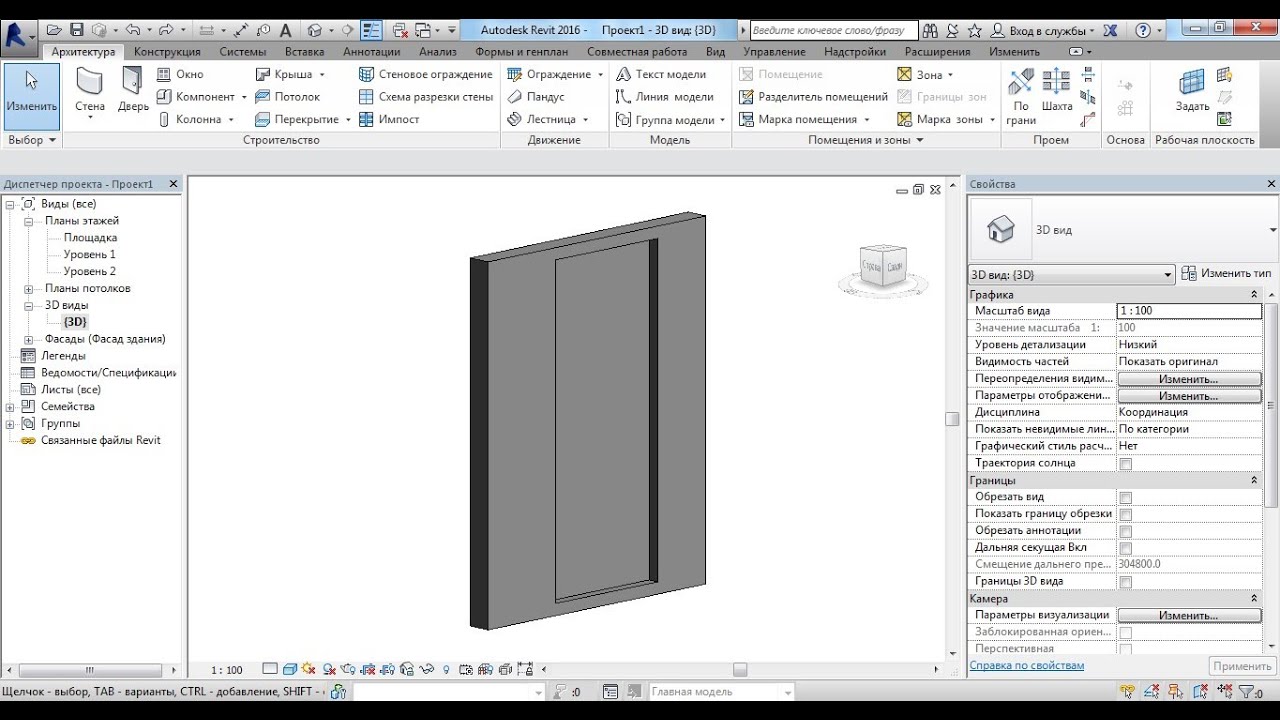Click the favorites star icon
This screenshot has height=720, width=1280.
(974, 31)
